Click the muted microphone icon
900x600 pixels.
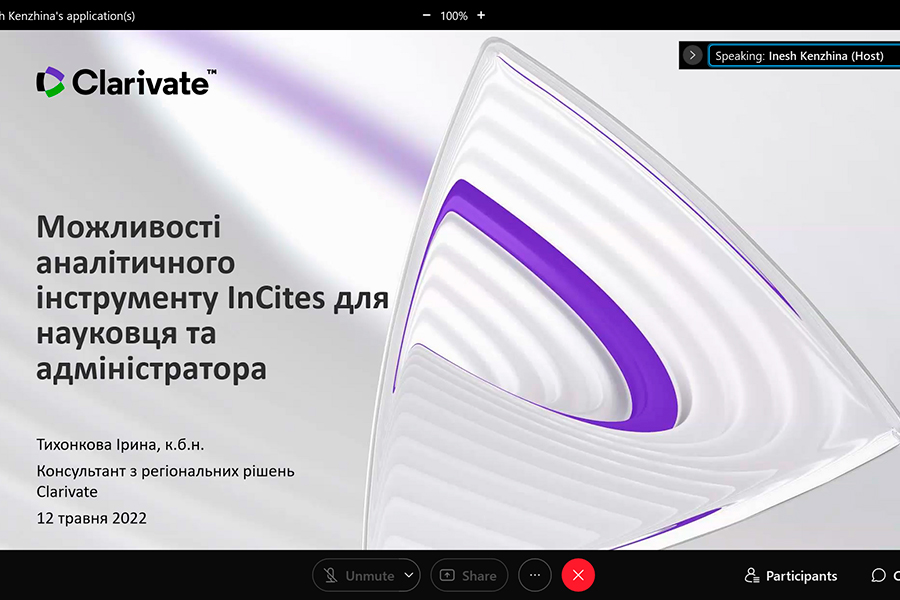[x=330, y=576]
